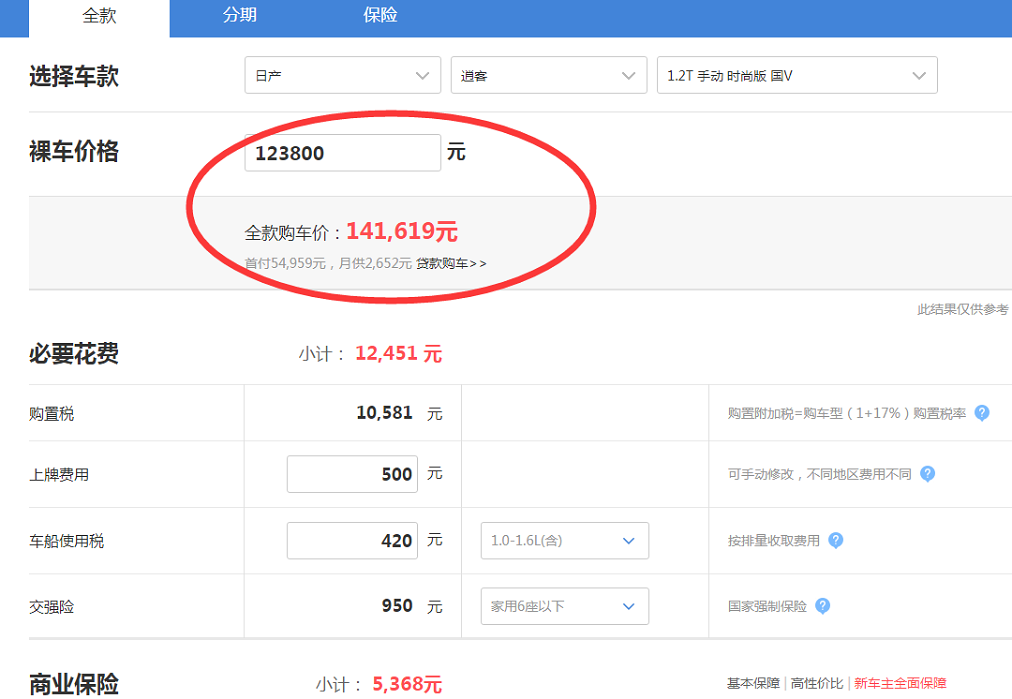
Task: Open the 1.0-1.6L(含) displacement dropdown
Action: point(565,541)
